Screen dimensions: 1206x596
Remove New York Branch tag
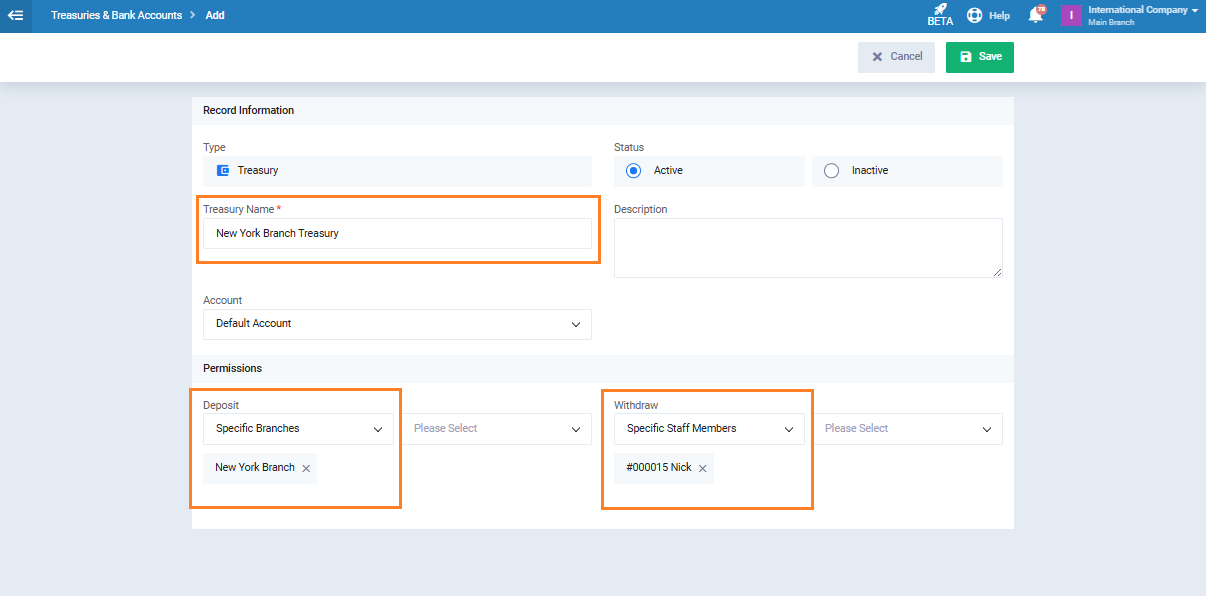tap(306, 468)
